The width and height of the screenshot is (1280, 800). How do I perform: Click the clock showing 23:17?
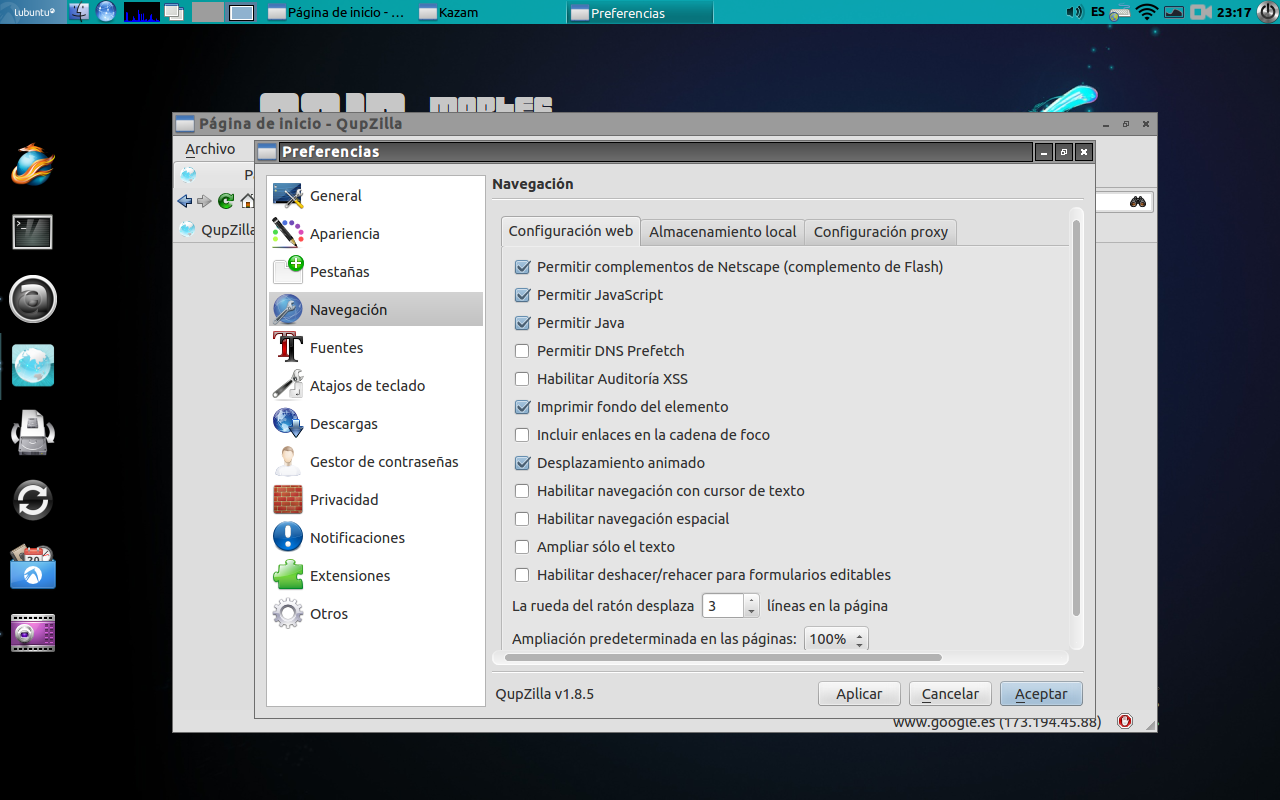(1236, 12)
